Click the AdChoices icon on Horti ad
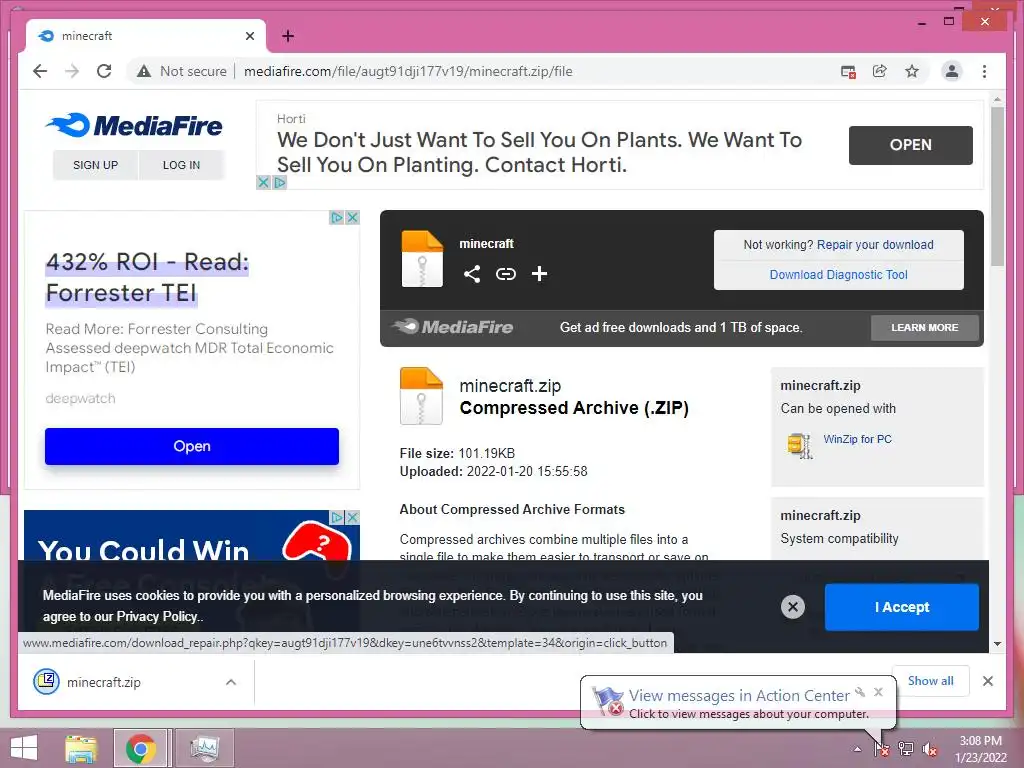 point(280,183)
